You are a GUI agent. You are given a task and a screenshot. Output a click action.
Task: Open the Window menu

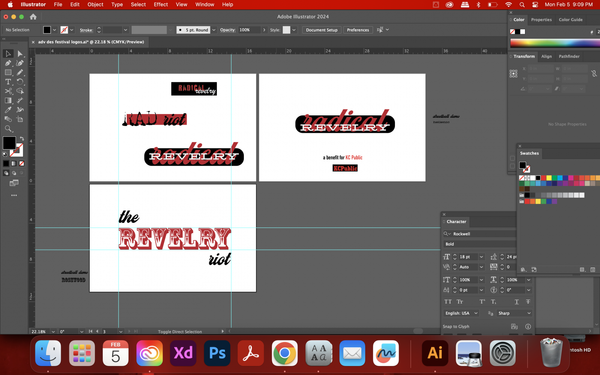205,5
